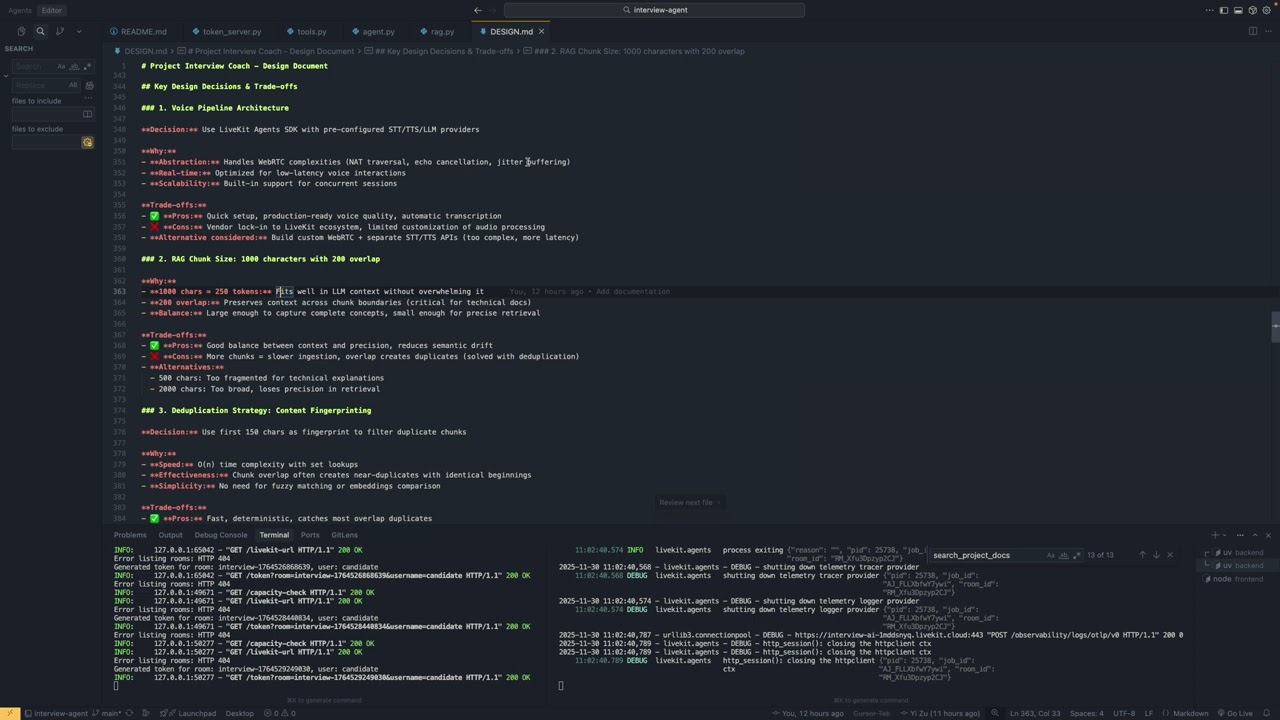Toggle bottom panel layout icon
This screenshot has height=720, width=1280.
coord(1238,10)
